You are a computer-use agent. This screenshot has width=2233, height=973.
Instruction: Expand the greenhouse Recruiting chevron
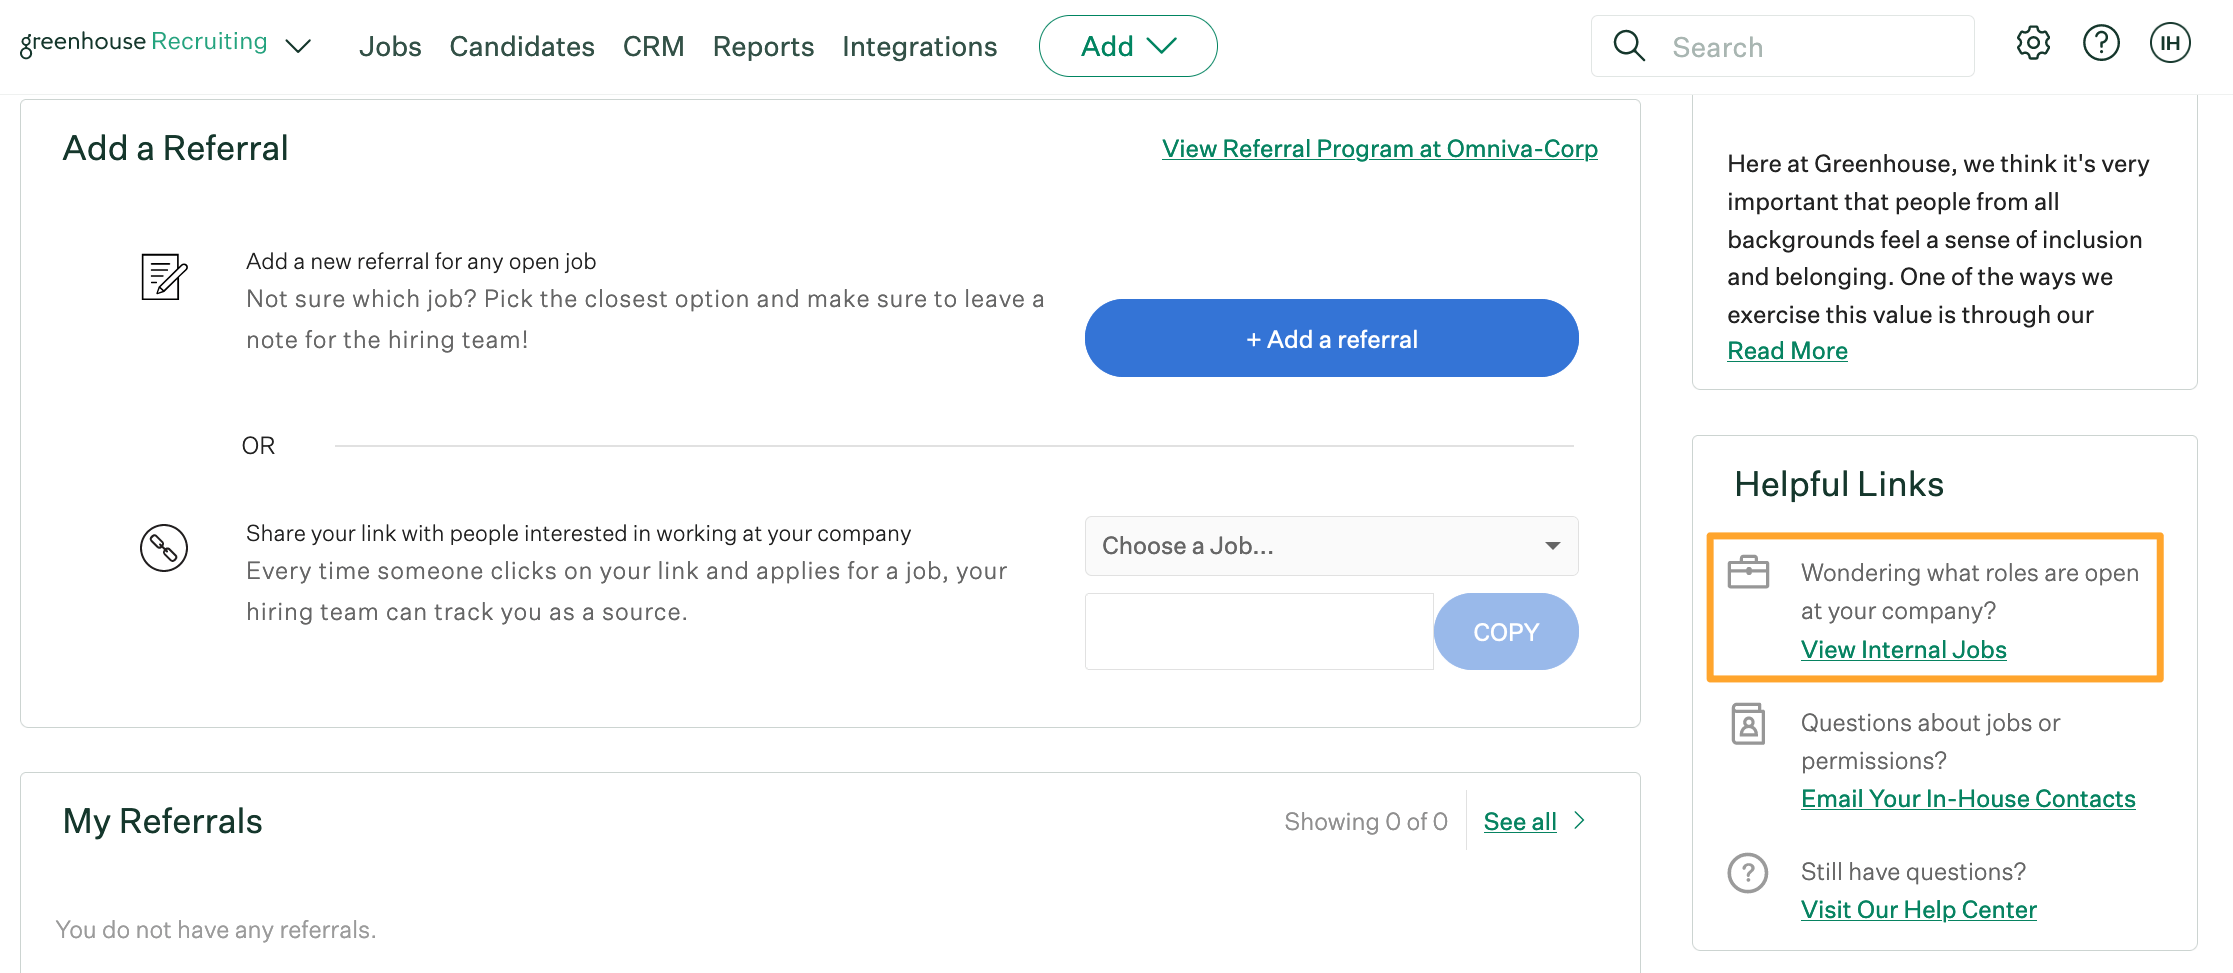point(298,45)
